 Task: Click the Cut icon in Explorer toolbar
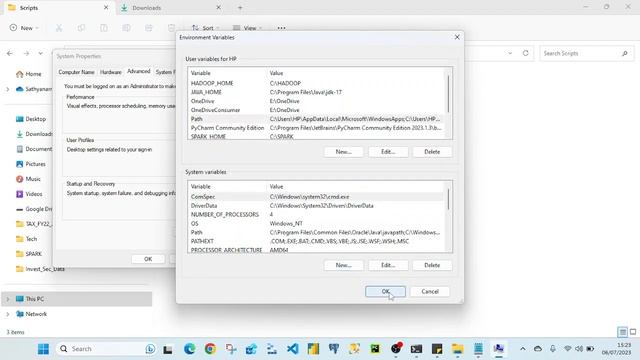[x=59, y=28]
